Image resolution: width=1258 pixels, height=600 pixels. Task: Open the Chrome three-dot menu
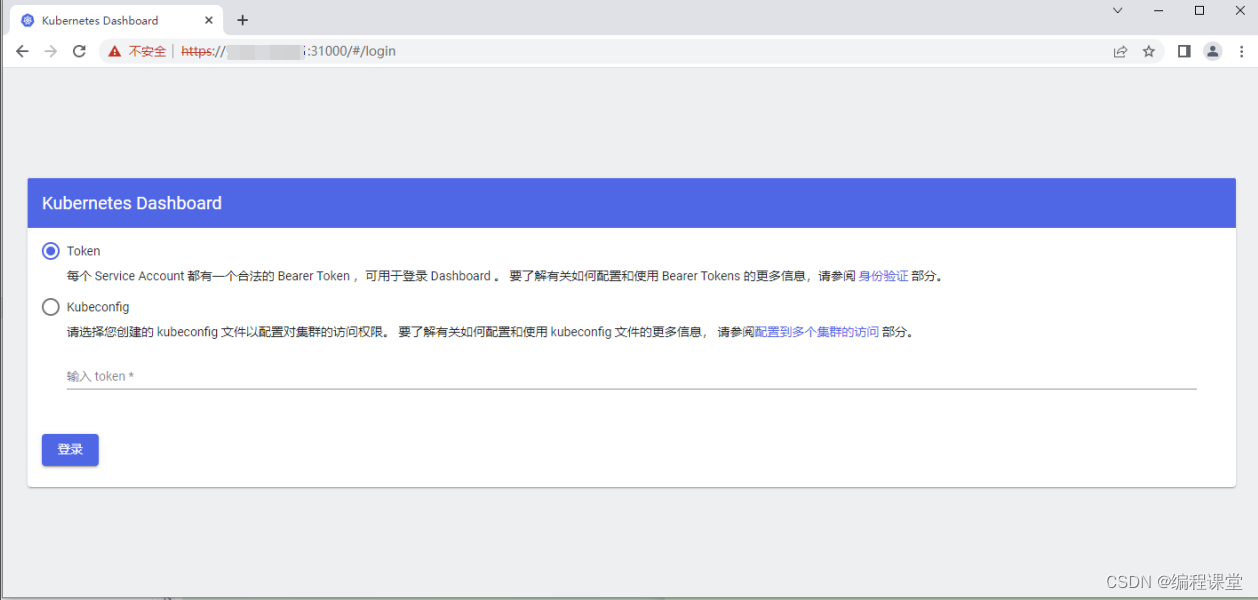(1241, 51)
